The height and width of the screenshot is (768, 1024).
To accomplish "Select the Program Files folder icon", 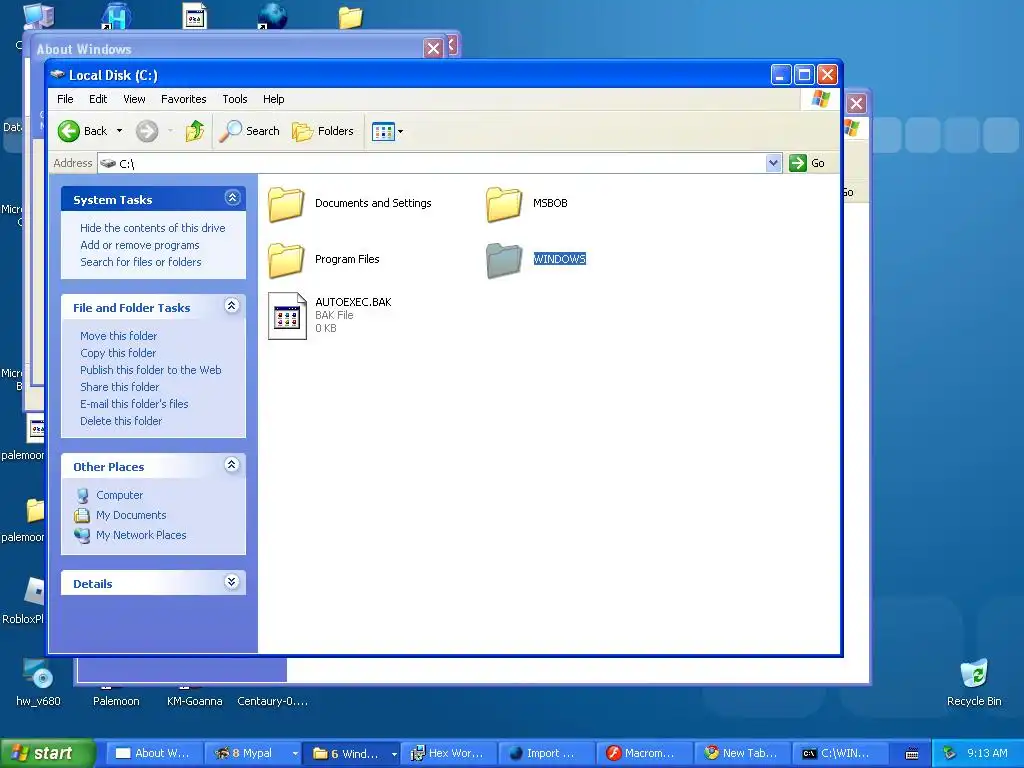I will [x=286, y=260].
